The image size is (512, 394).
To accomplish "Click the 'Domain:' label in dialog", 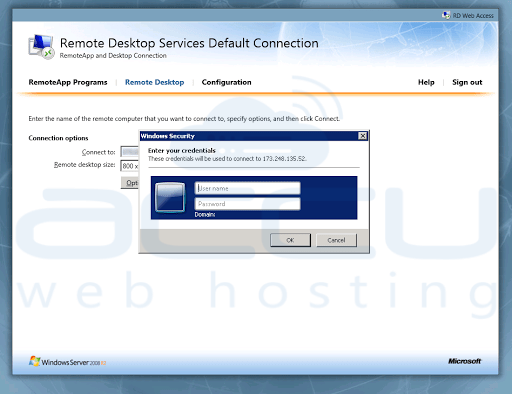I will click(x=205, y=215).
